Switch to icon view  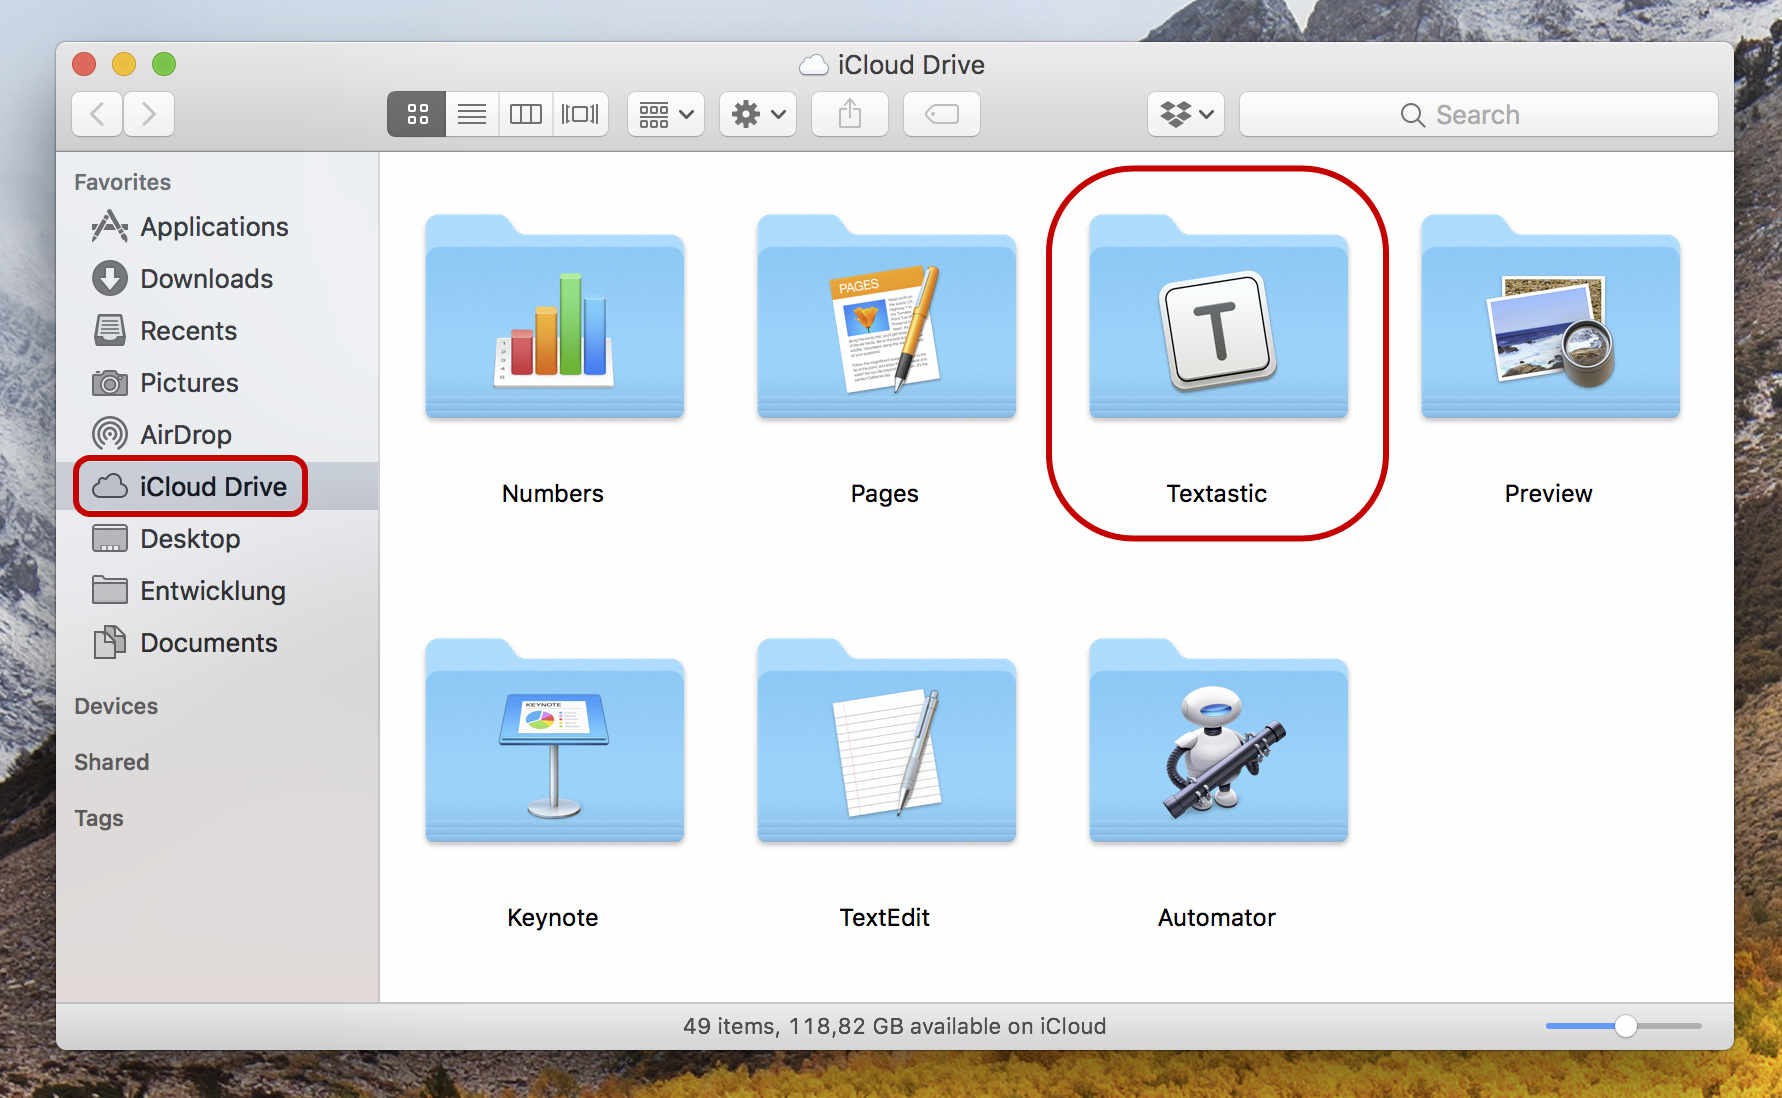point(417,114)
